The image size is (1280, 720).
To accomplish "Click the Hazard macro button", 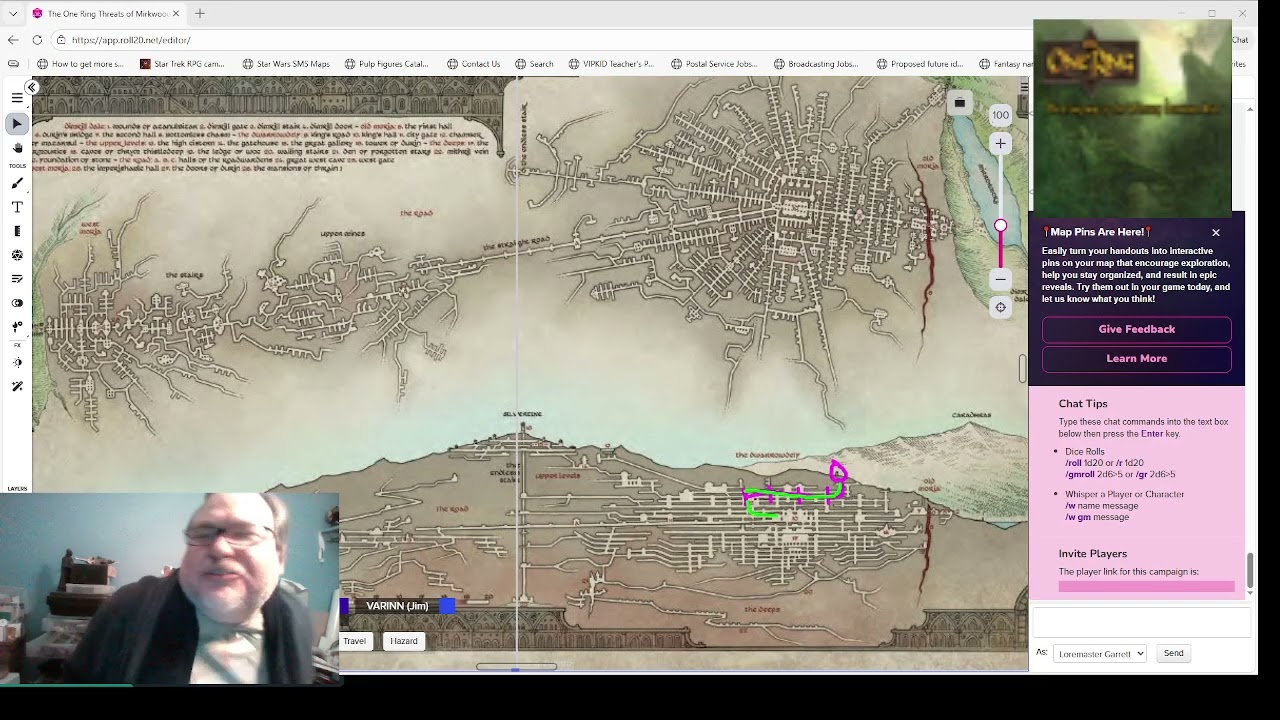I will (x=404, y=641).
